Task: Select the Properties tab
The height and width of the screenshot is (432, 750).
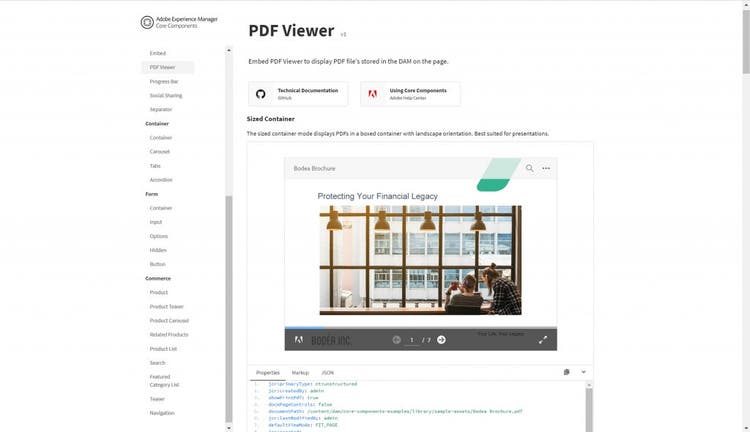Action: 268,372
